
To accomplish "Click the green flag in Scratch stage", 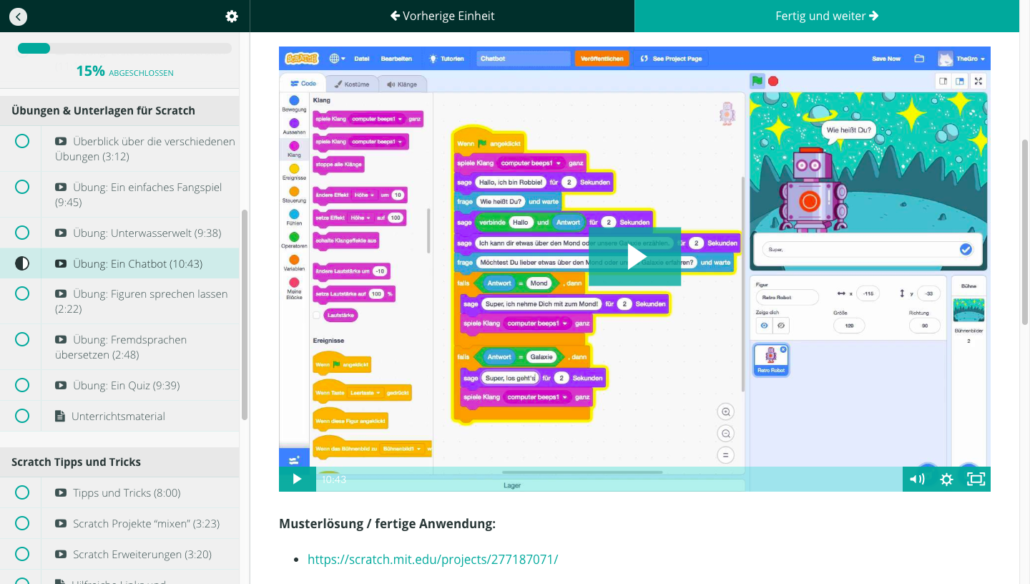I will 758,81.
